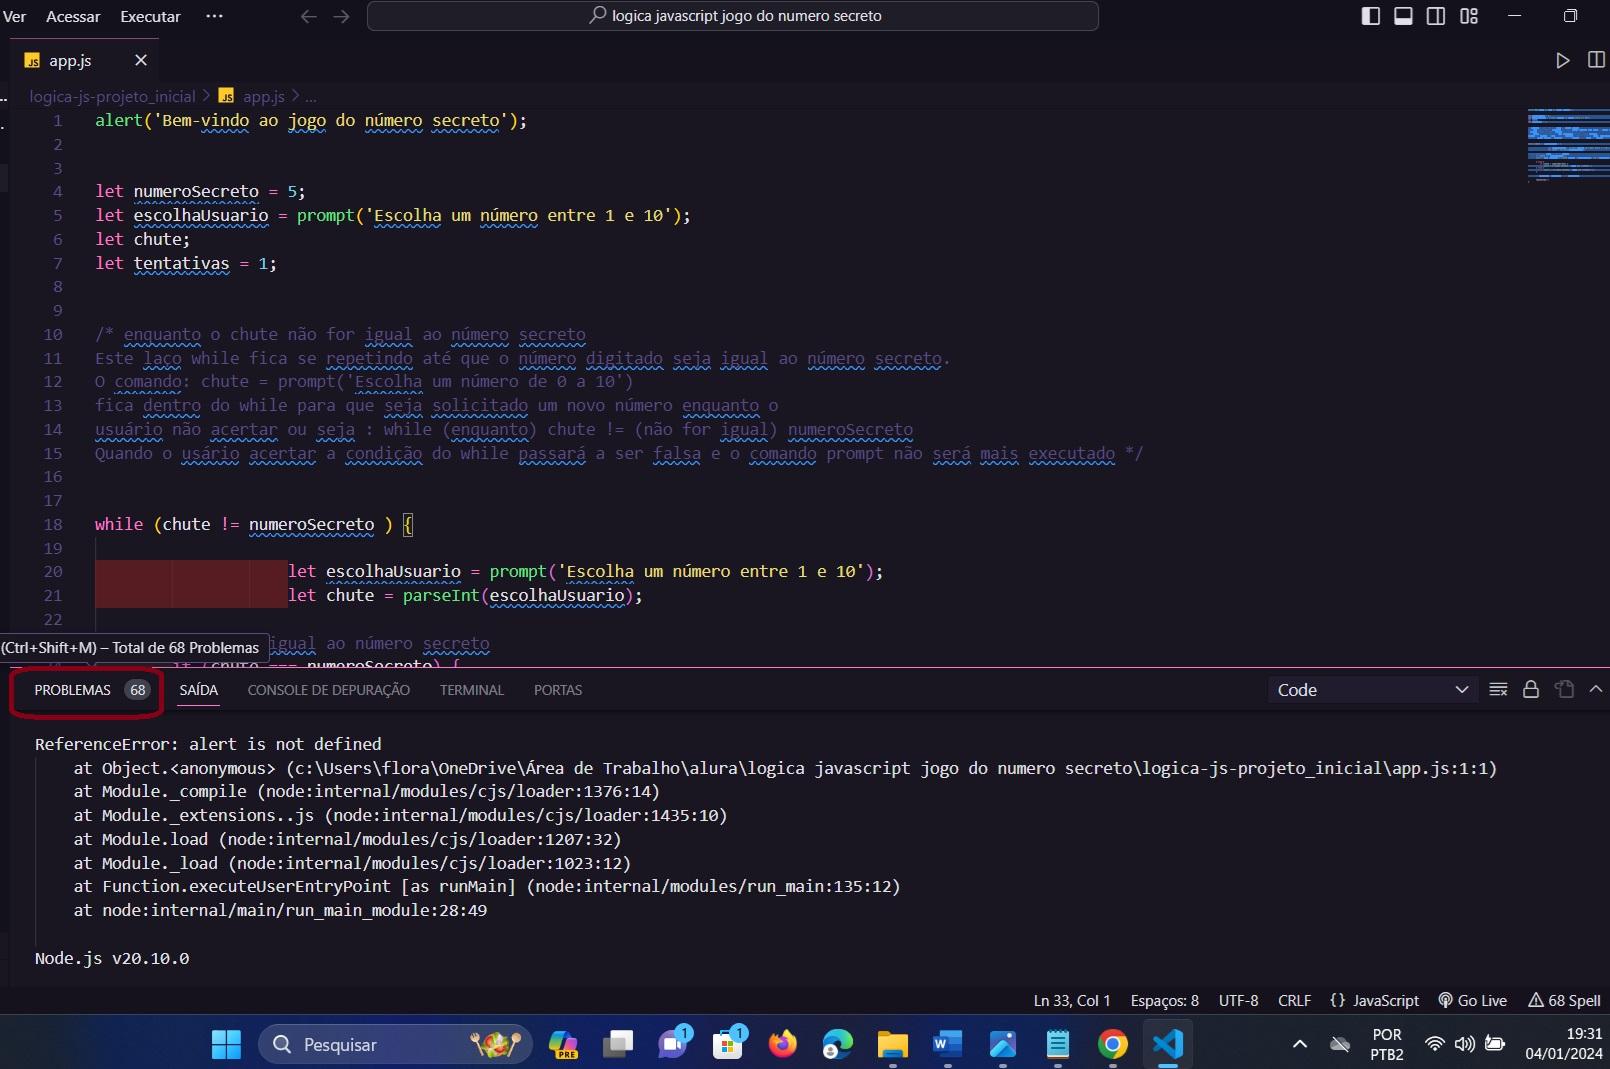Viewport: 1610px width, 1069px height.
Task: Open the Acessar menu
Action: [x=73, y=16]
